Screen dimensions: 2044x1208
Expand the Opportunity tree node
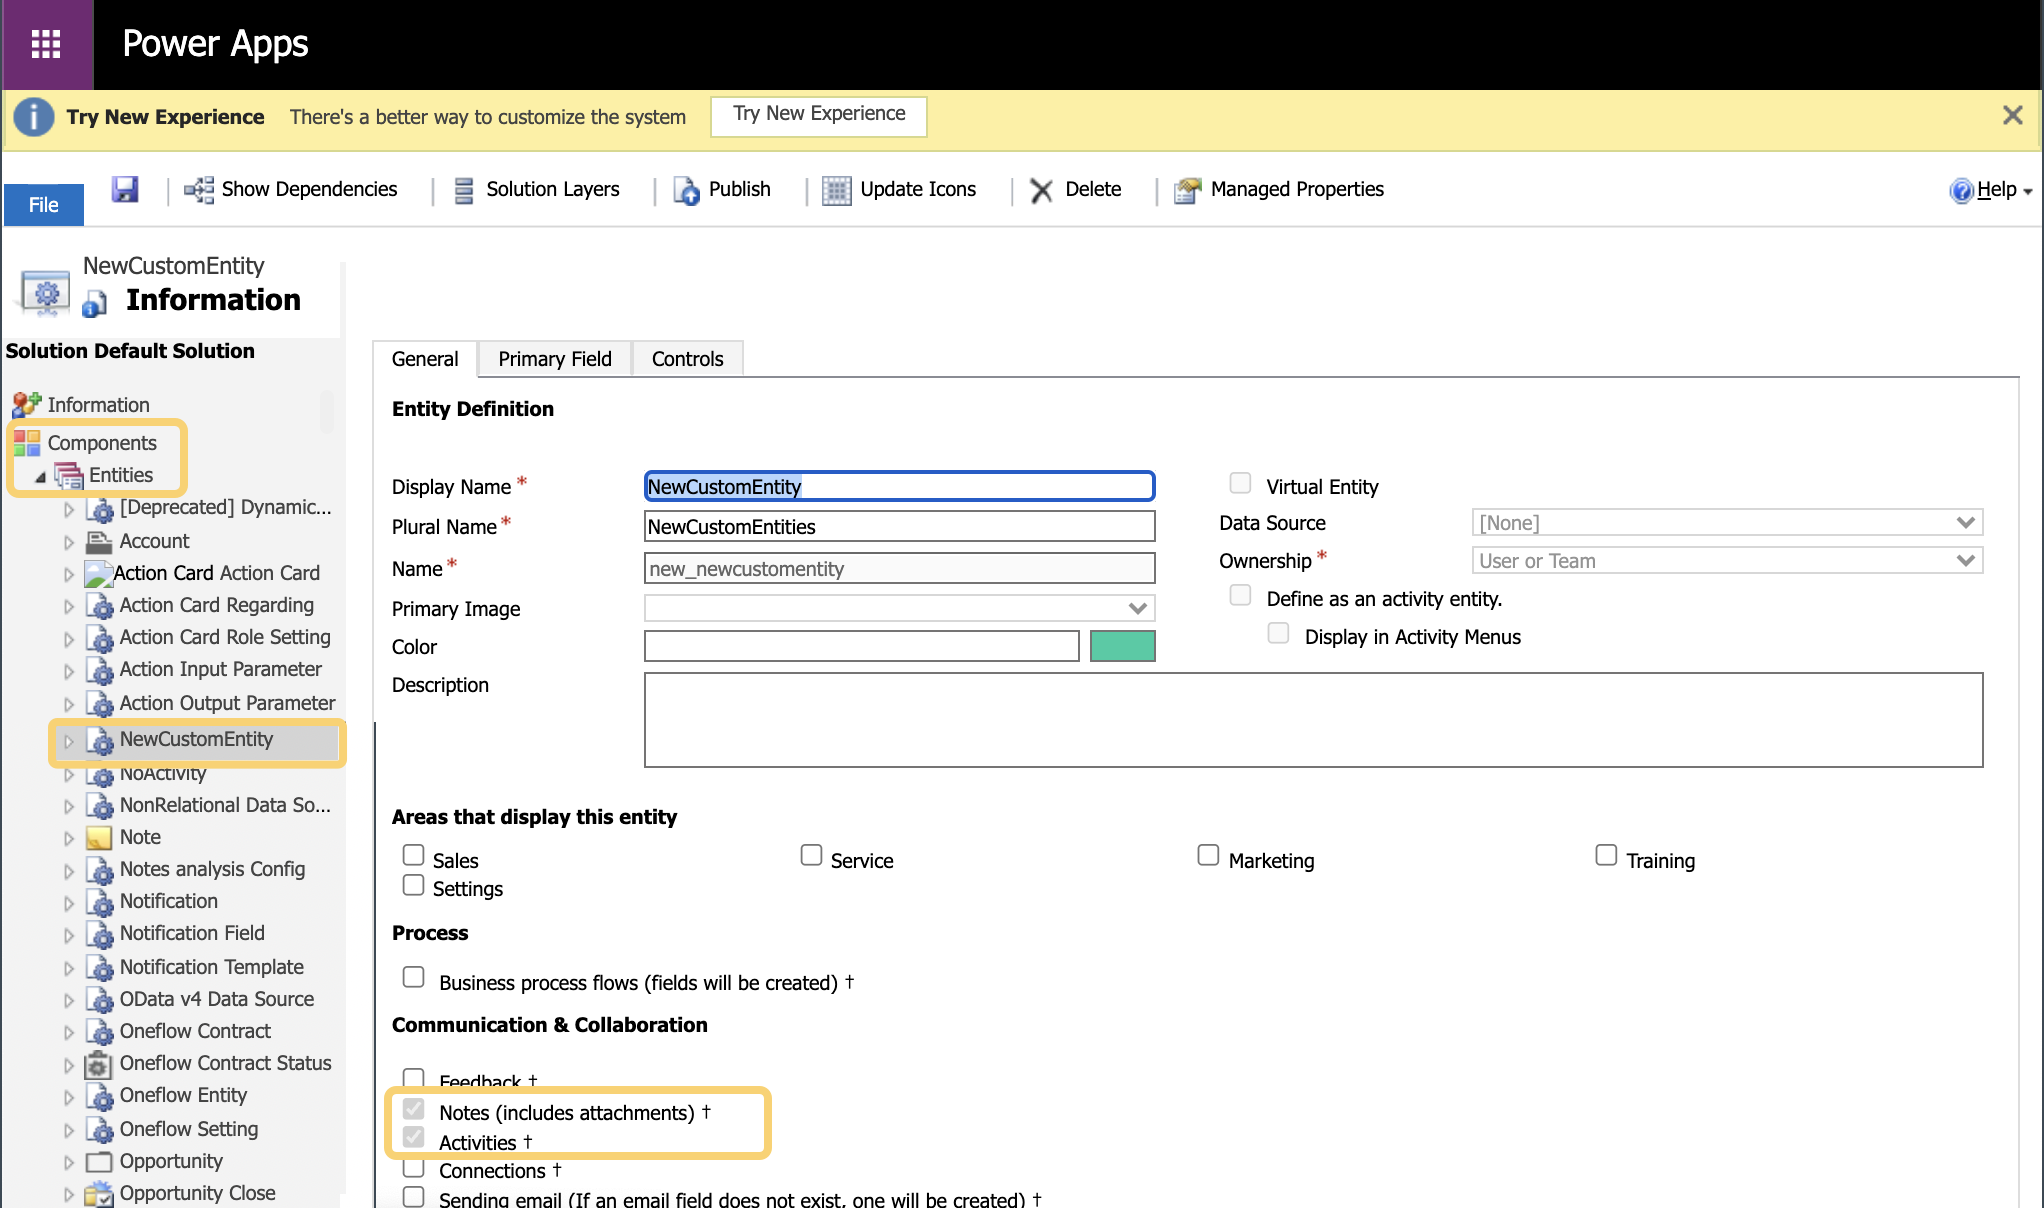(69, 1162)
